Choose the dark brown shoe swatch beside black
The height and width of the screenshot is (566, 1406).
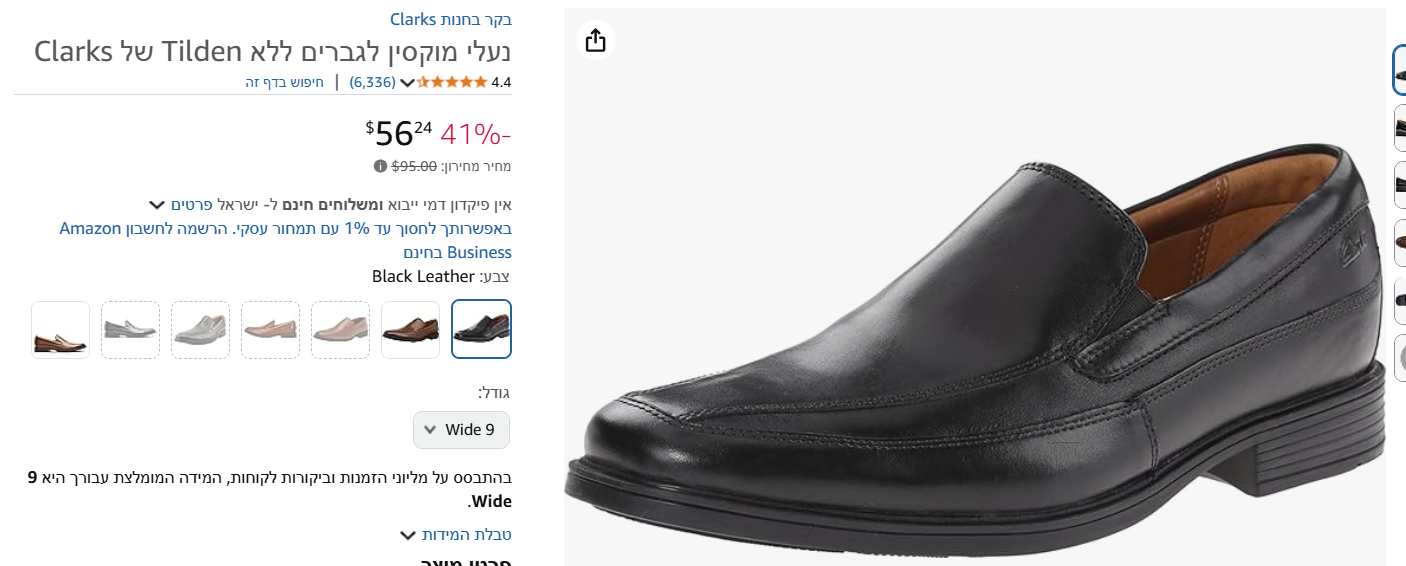click(x=411, y=329)
